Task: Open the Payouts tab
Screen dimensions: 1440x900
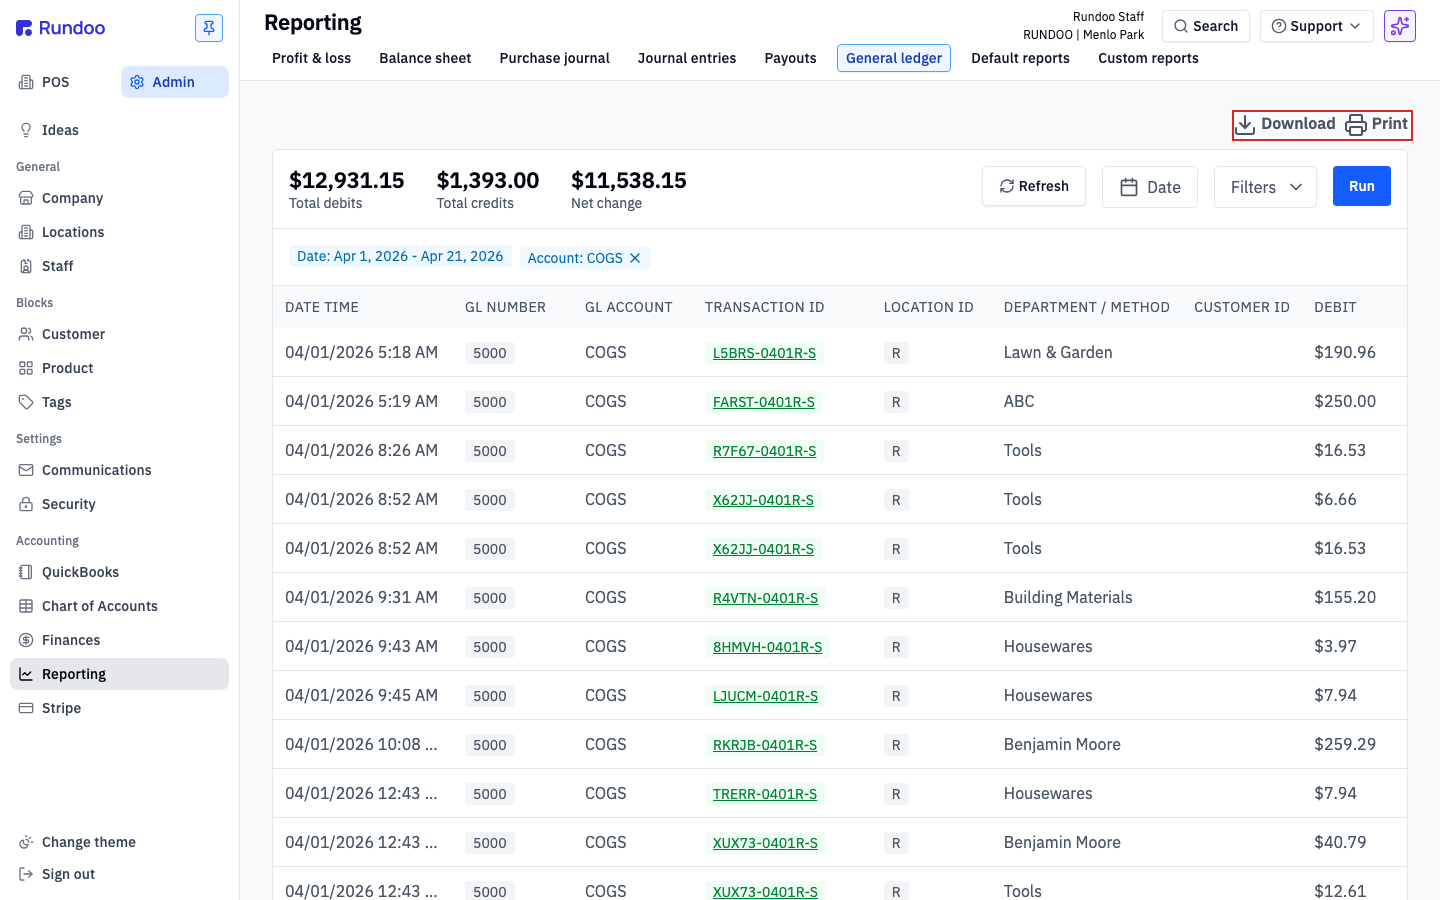Action: click(x=790, y=58)
